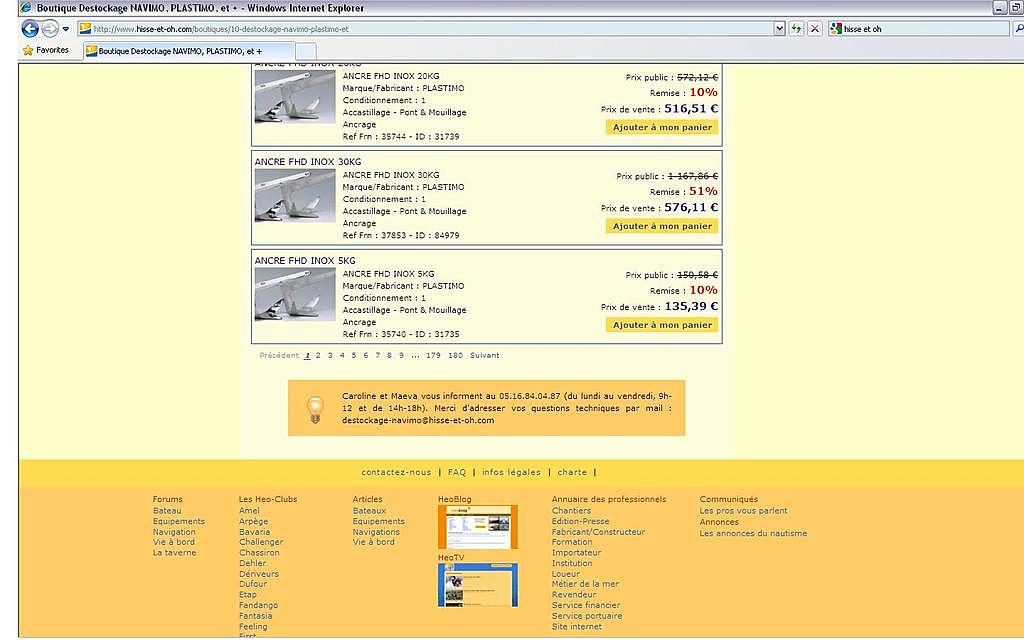Open the Favorites star menu

tap(46, 50)
